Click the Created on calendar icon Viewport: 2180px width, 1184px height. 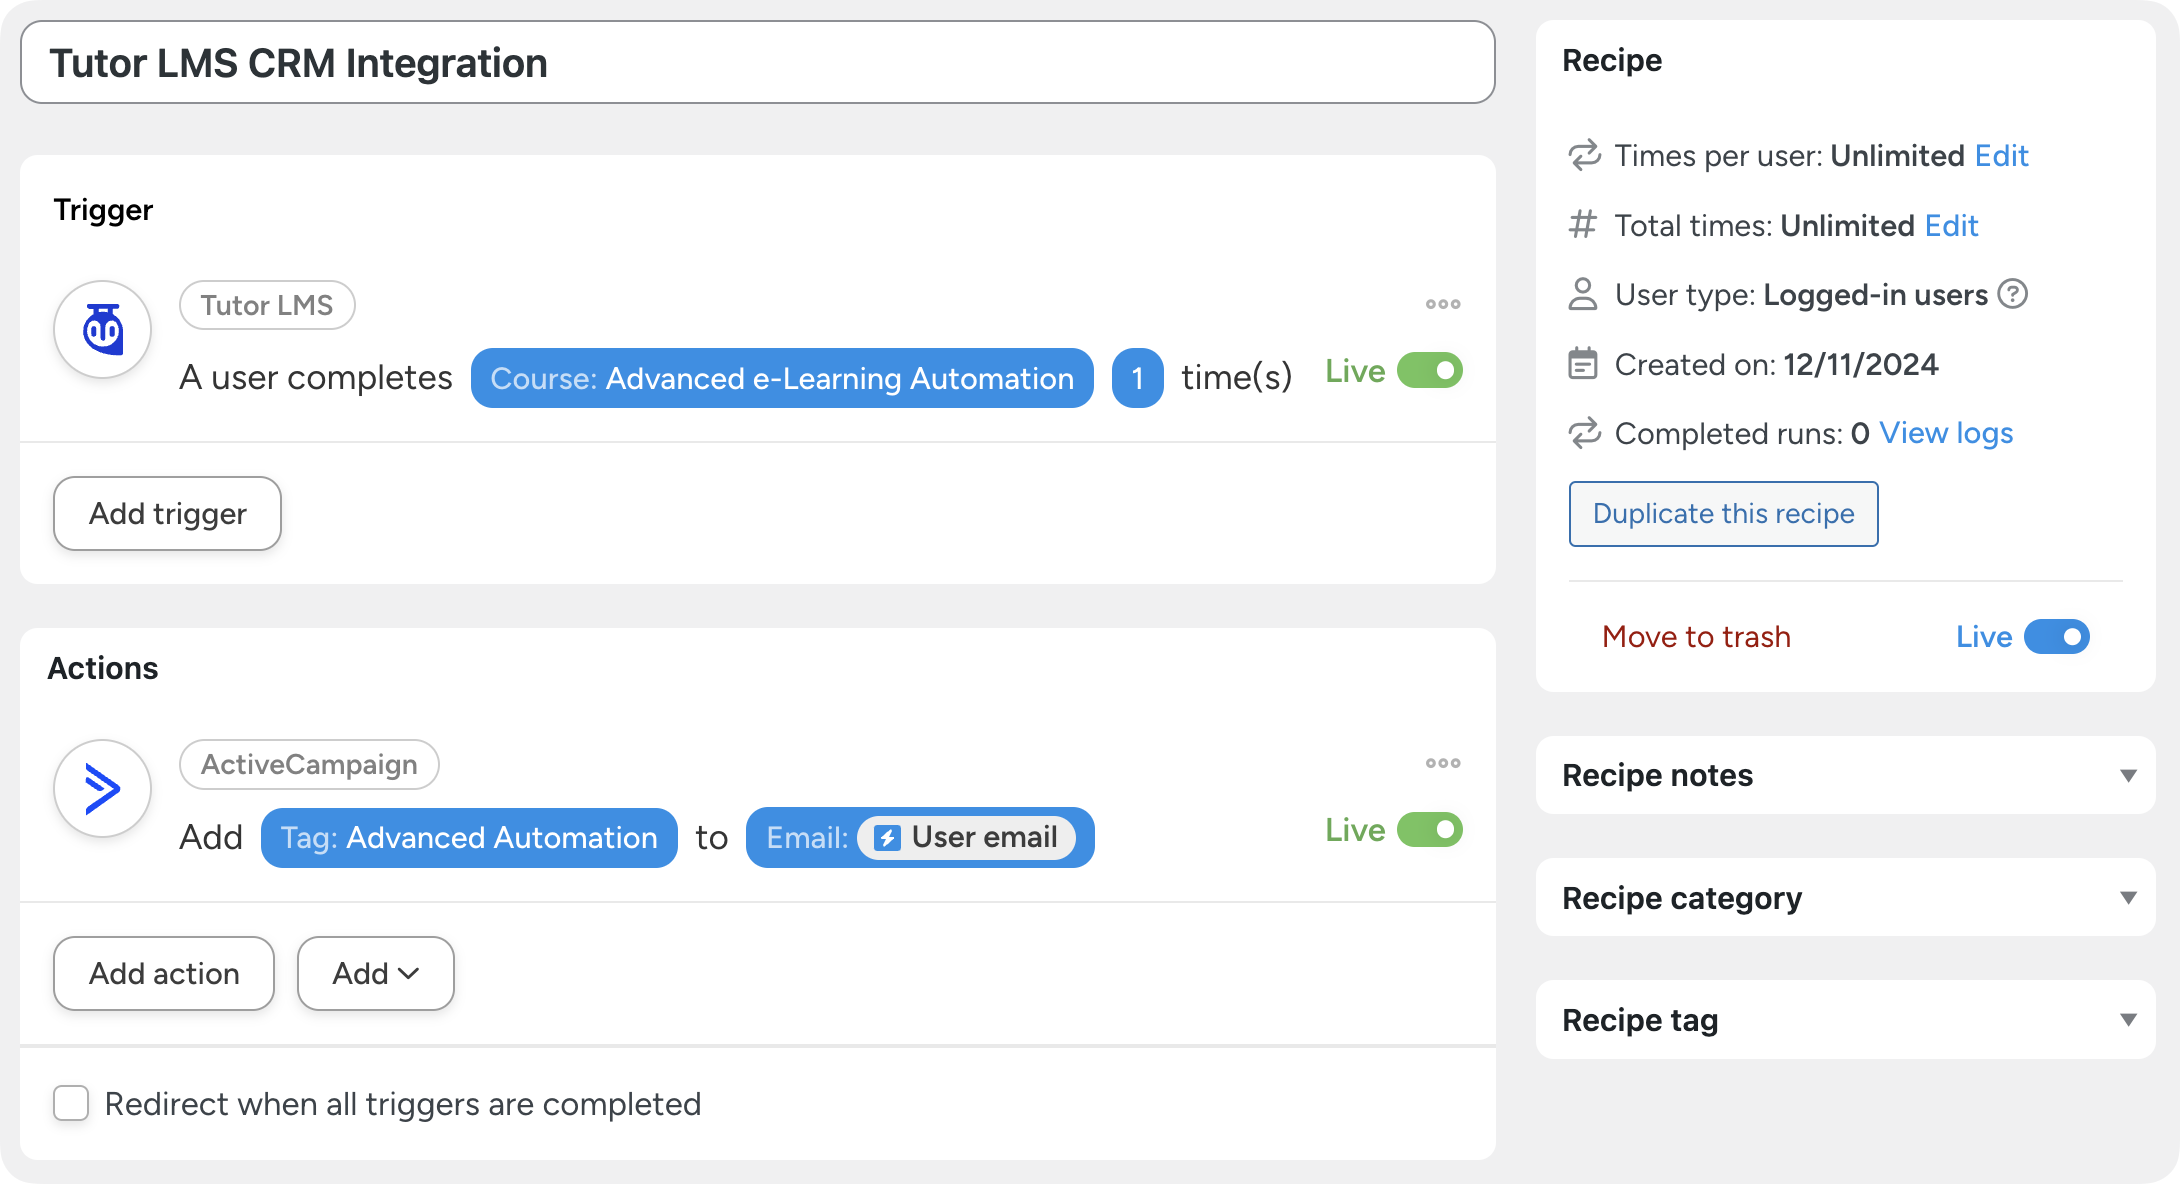click(x=1582, y=364)
